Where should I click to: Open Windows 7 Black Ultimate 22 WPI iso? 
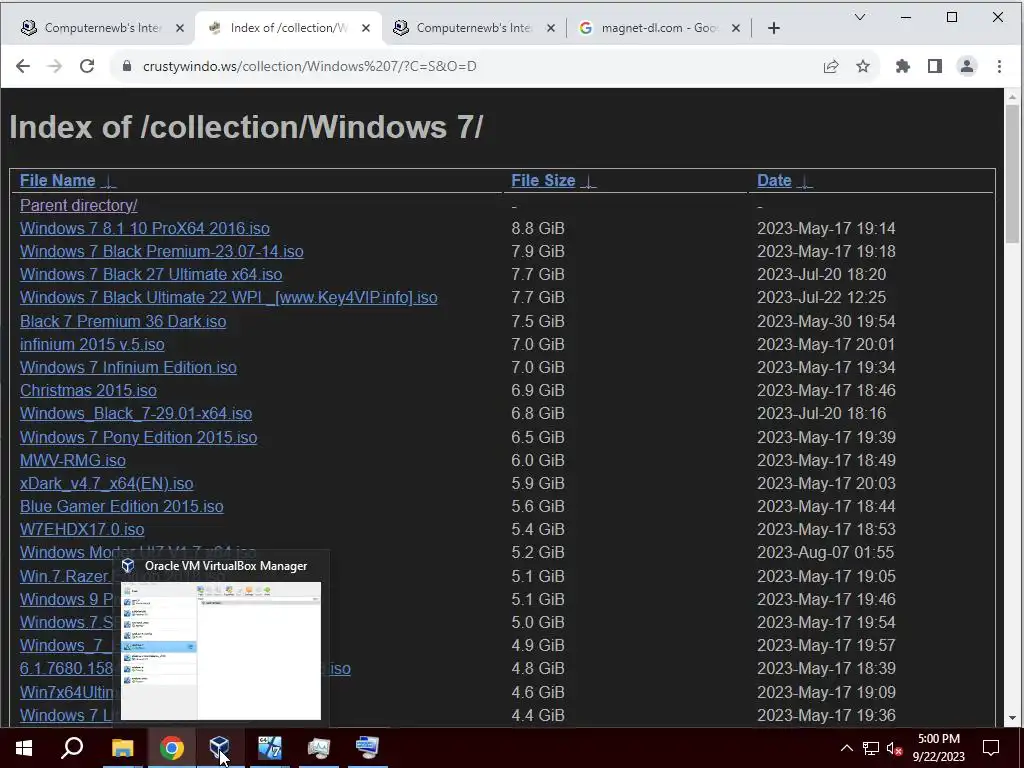pyautogui.click(x=229, y=297)
